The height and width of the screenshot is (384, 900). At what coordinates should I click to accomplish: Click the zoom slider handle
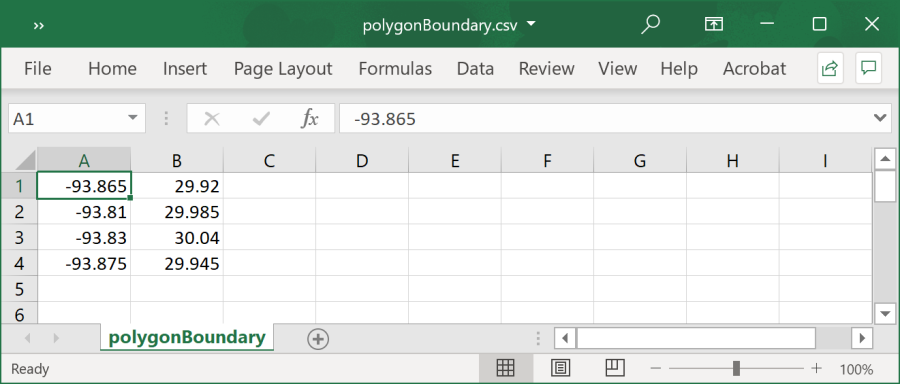click(x=736, y=368)
